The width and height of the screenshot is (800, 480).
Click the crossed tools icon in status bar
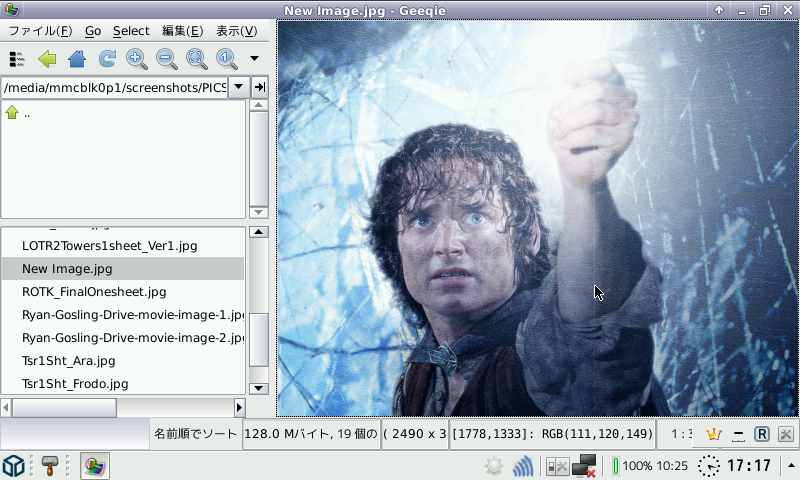coord(786,434)
